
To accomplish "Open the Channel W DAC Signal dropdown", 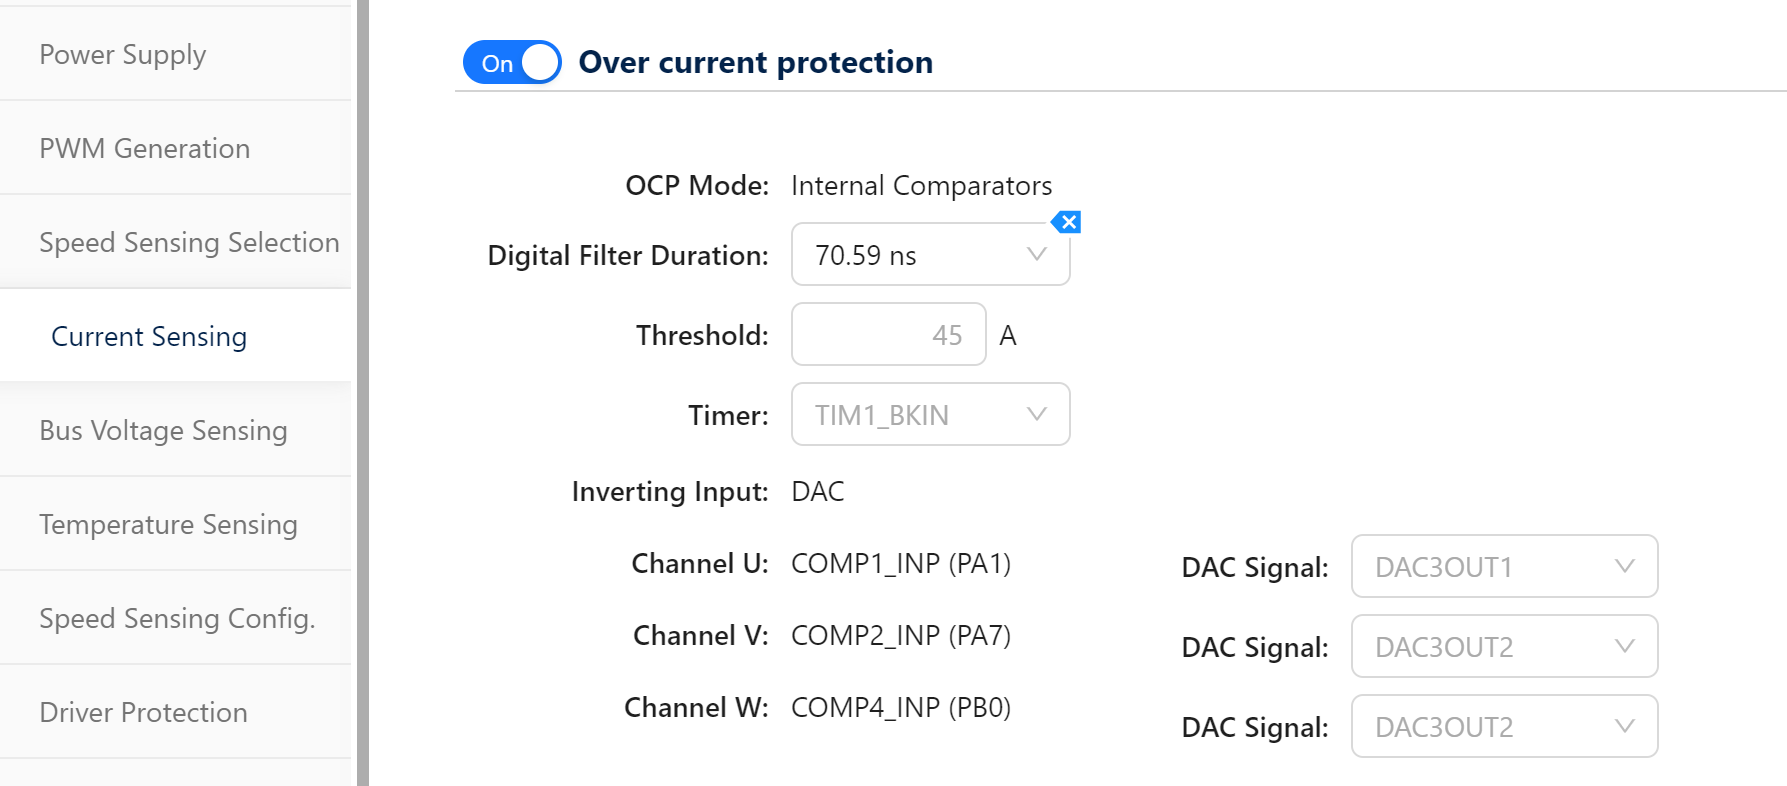I will (1503, 726).
